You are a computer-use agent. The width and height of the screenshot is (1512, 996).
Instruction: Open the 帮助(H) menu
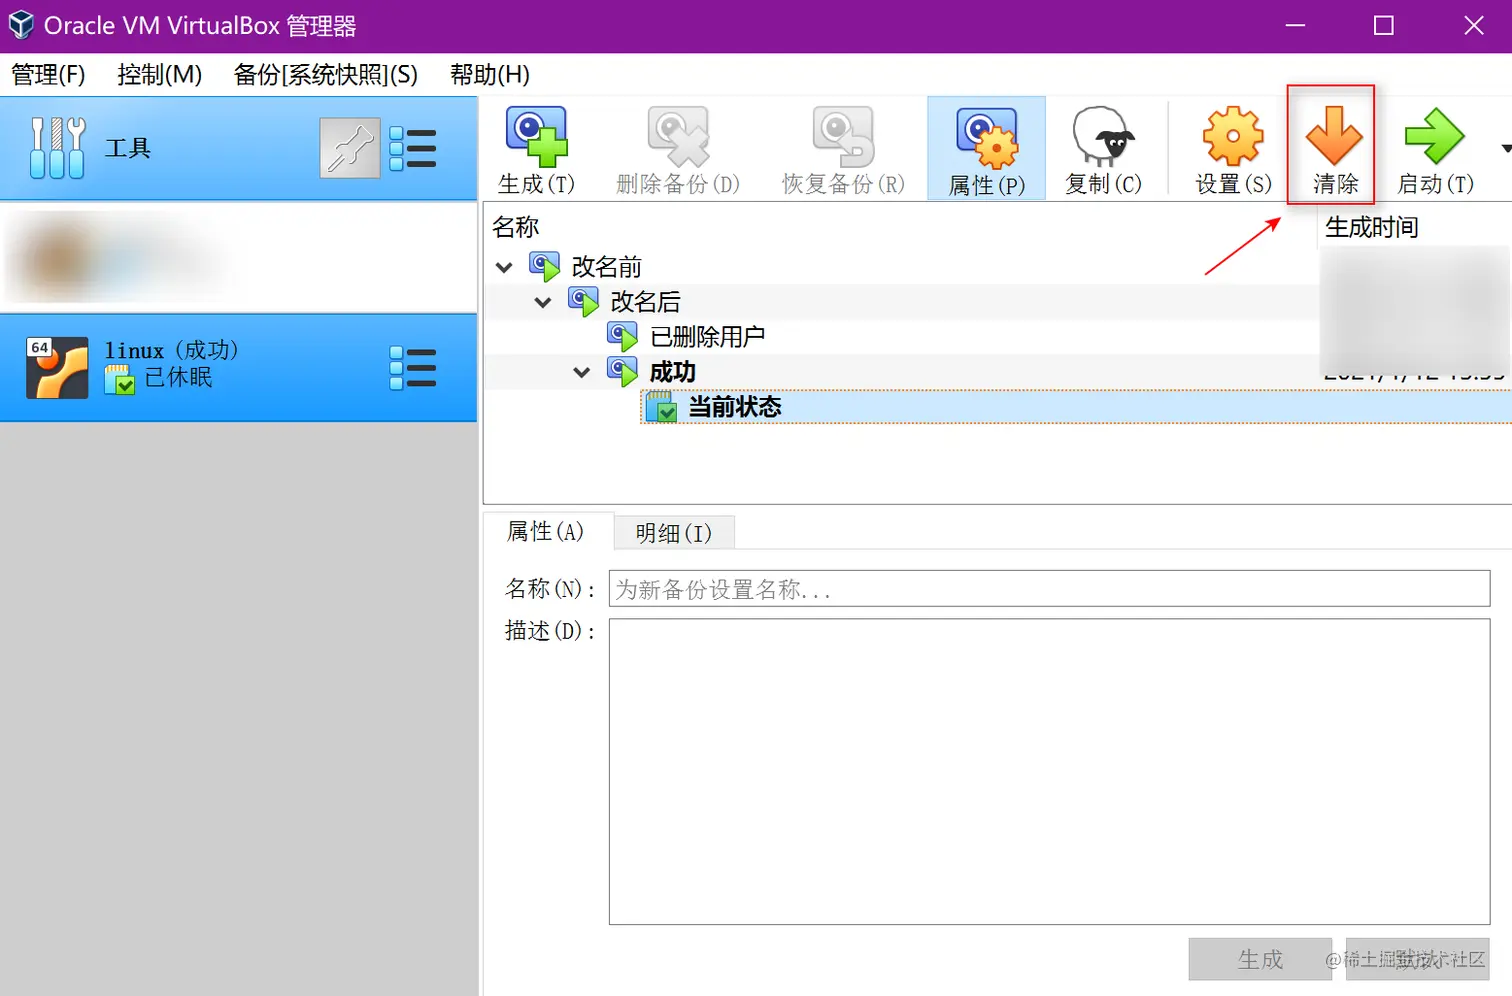[490, 75]
